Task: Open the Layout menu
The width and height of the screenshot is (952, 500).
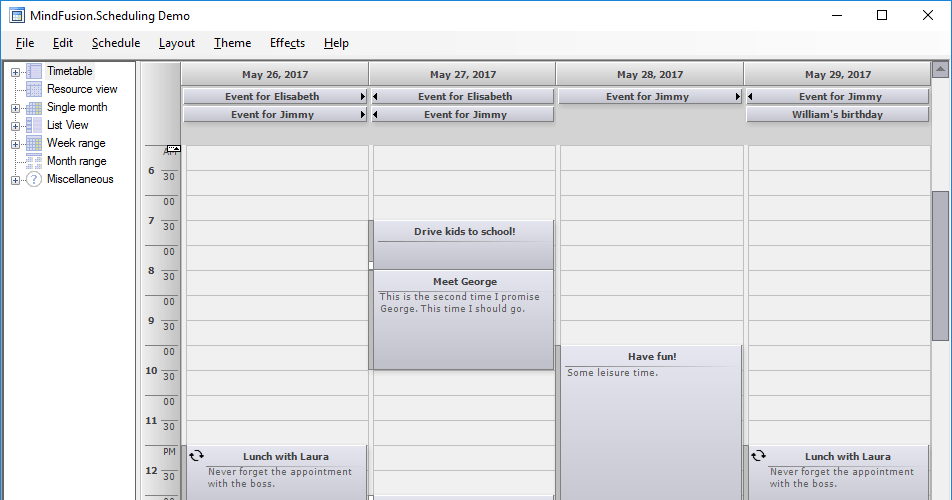Action: click(177, 43)
